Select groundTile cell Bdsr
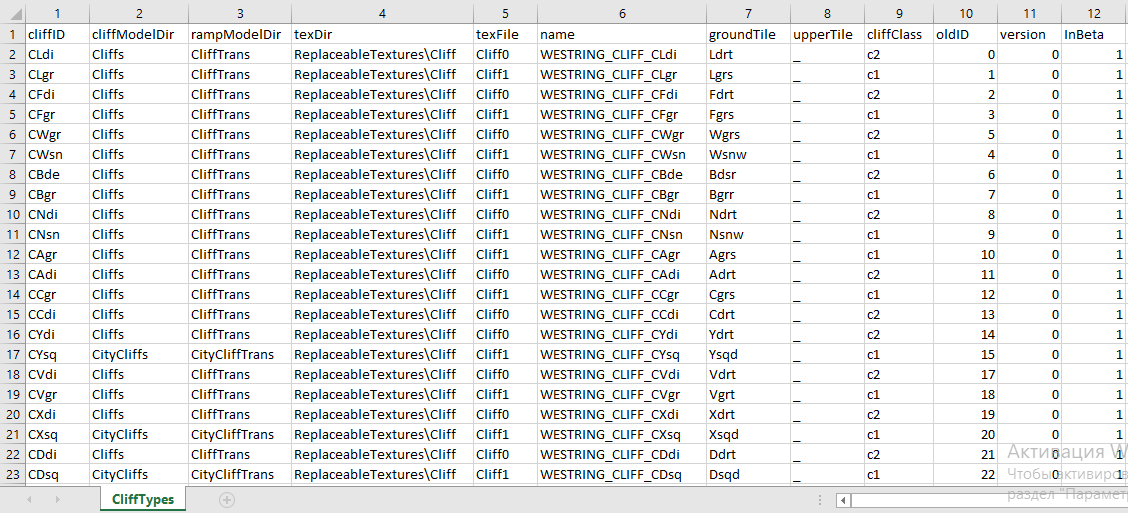 tap(748, 174)
